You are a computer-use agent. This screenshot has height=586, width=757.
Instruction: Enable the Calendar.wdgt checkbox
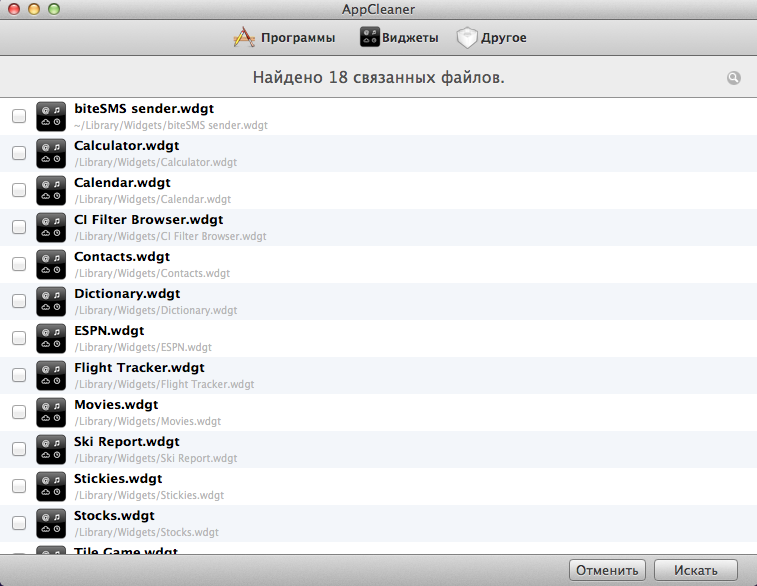[x=19, y=190]
